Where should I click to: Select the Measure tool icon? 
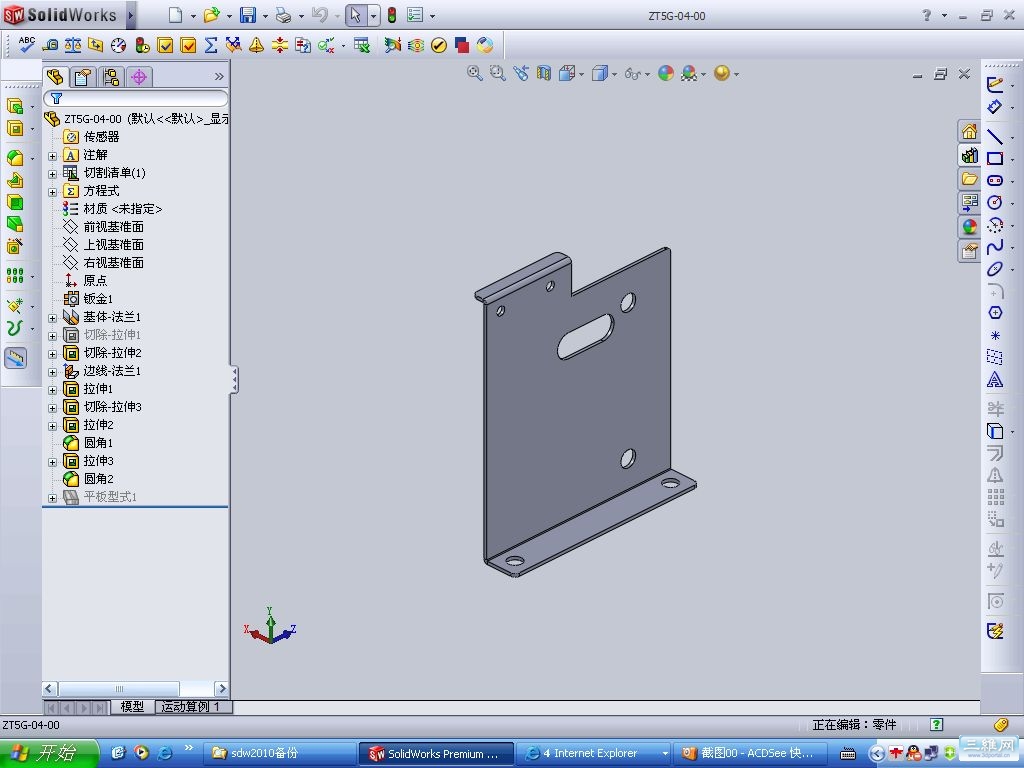coord(50,44)
